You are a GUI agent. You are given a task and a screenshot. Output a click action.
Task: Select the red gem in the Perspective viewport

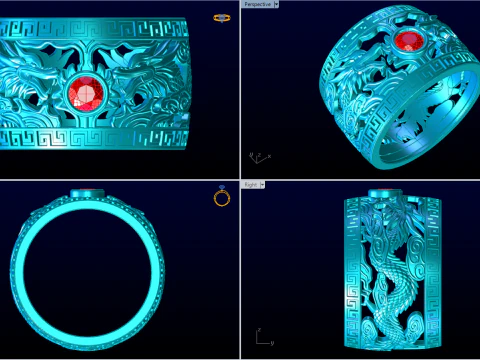(409, 41)
